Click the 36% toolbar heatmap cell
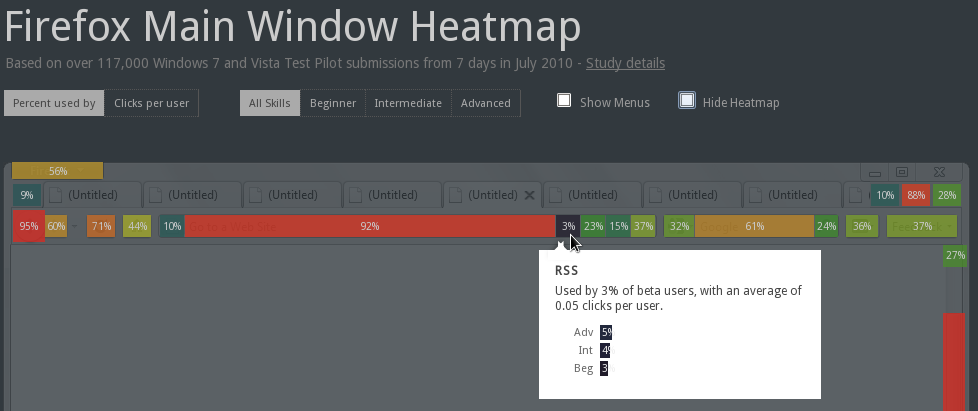Viewport: 978px width, 411px height. tap(862, 226)
